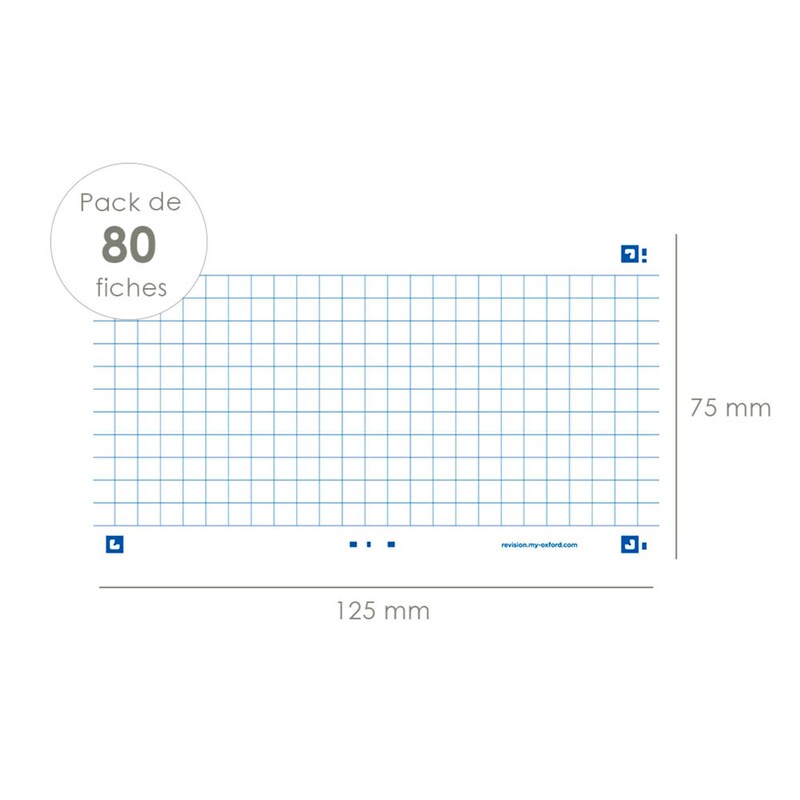Click the bottom-left blue square logo
The height and width of the screenshot is (800, 800).
click(115, 544)
